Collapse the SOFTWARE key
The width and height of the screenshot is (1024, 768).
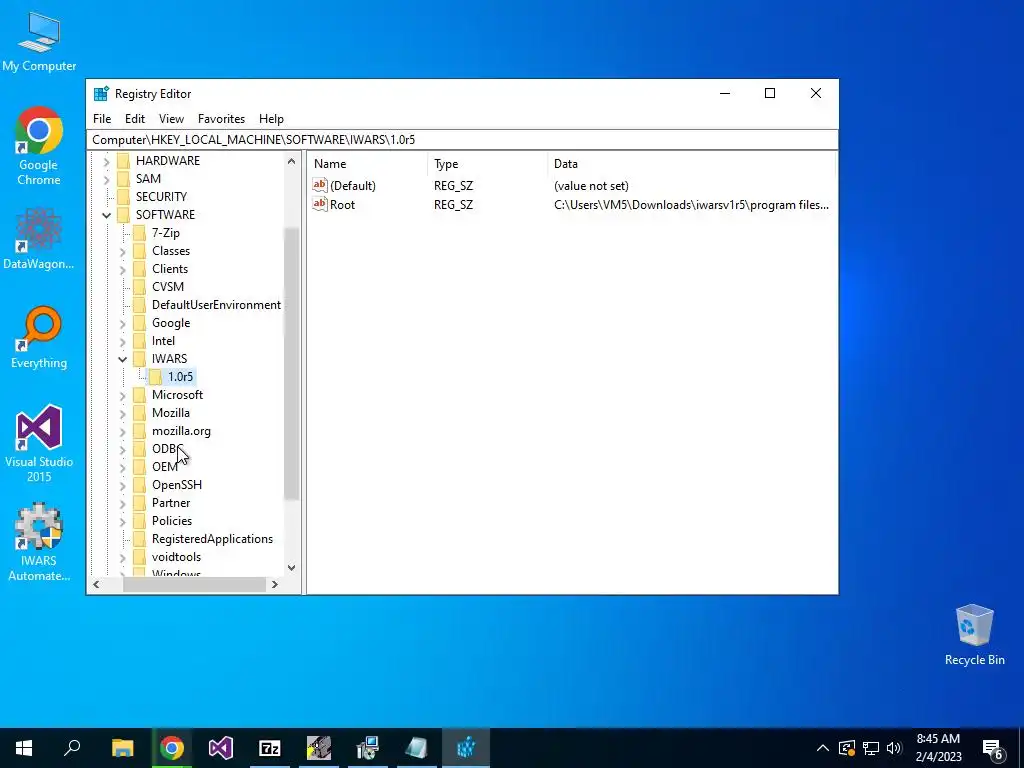(x=106, y=215)
